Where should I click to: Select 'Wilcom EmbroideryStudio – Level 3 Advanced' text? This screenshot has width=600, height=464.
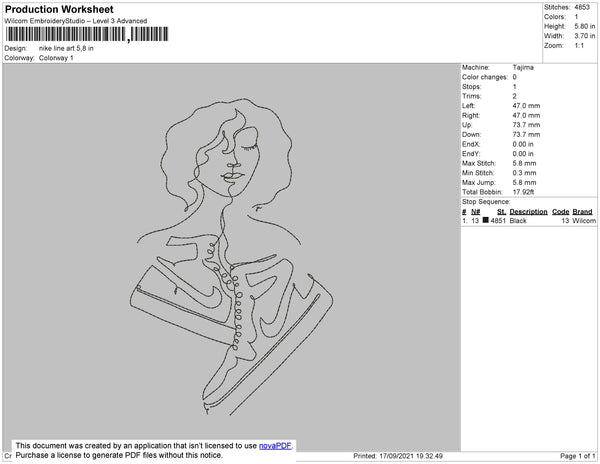[x=76, y=21]
